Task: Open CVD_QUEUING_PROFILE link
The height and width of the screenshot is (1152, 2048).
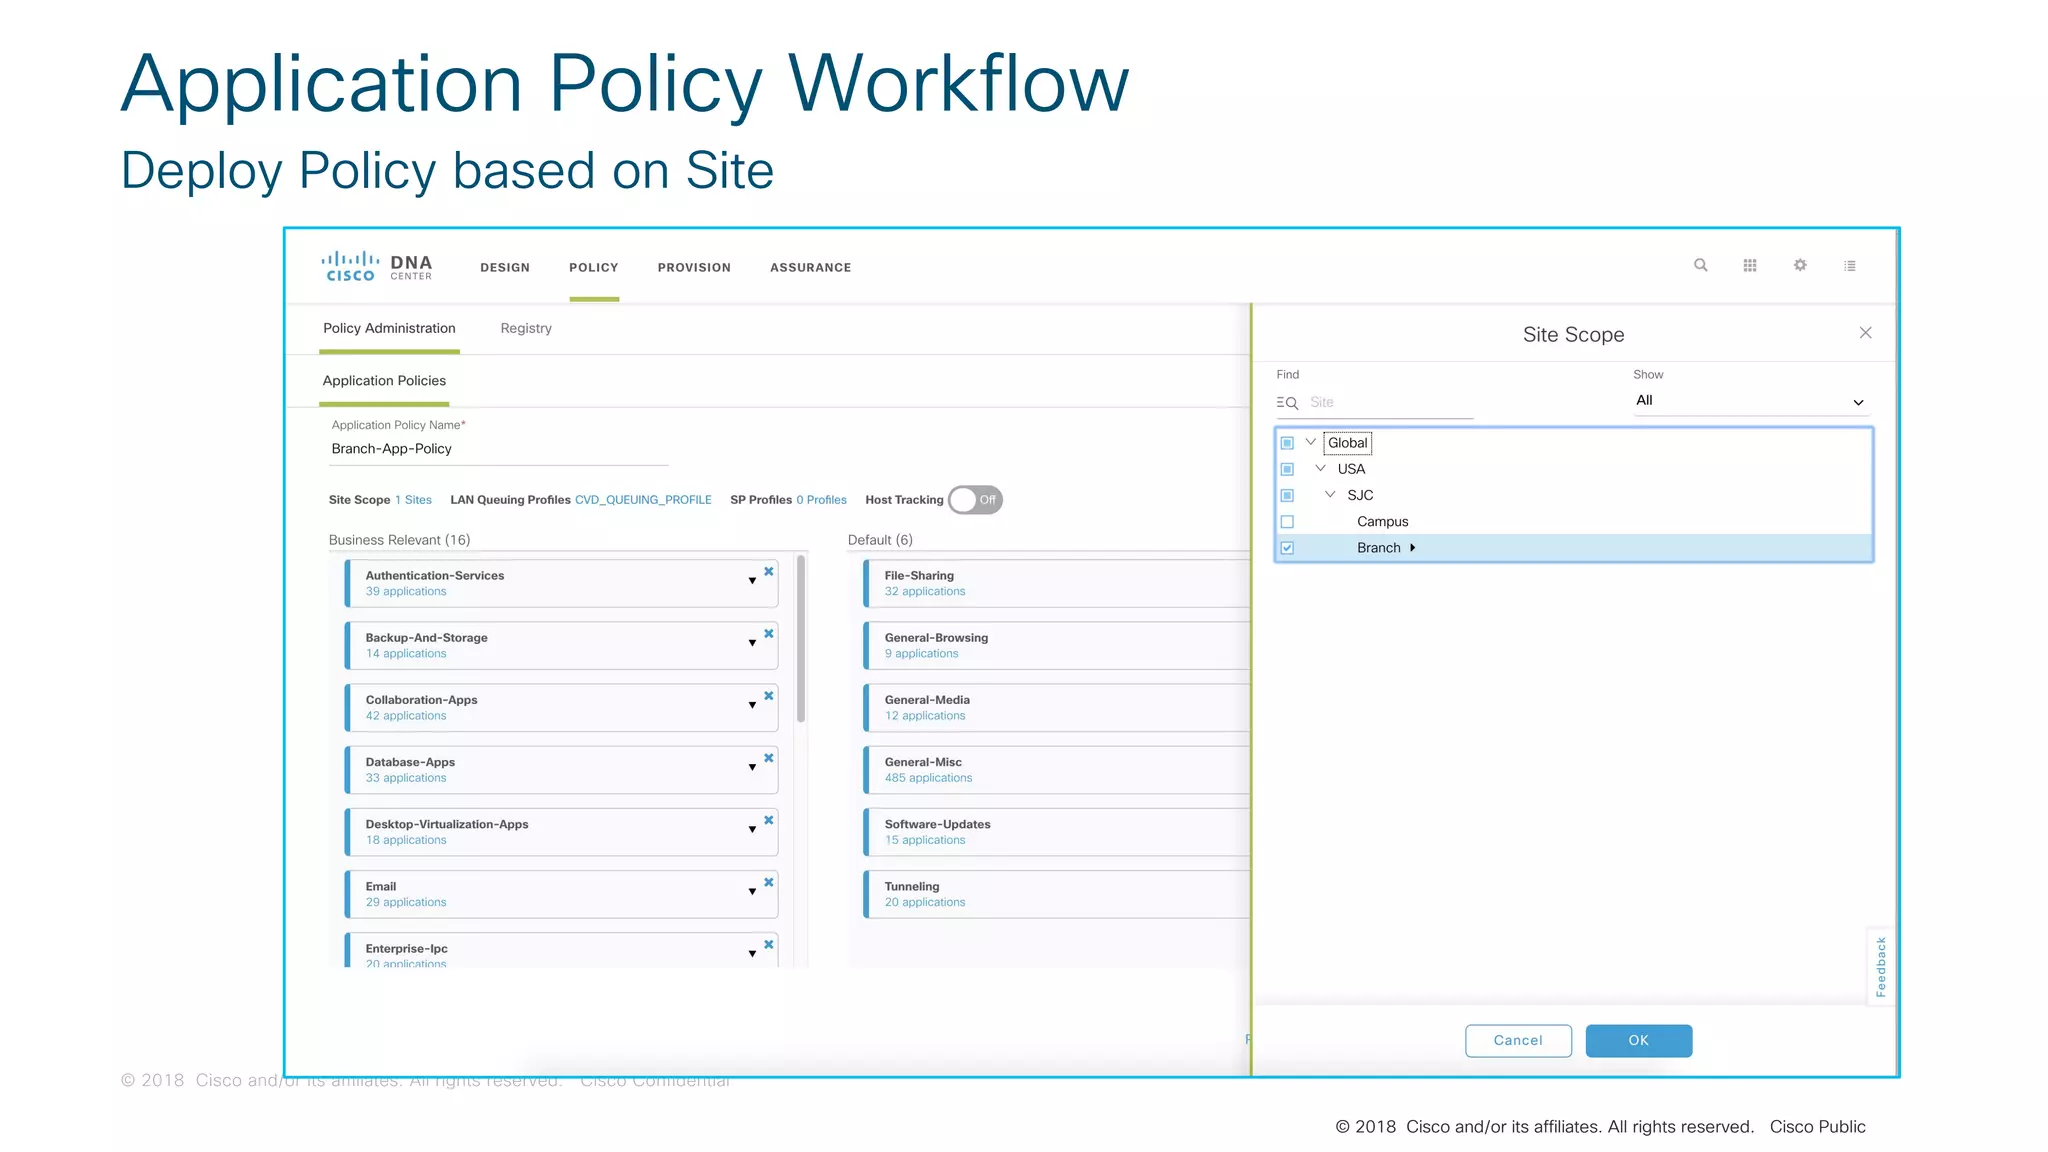Action: [x=643, y=500]
